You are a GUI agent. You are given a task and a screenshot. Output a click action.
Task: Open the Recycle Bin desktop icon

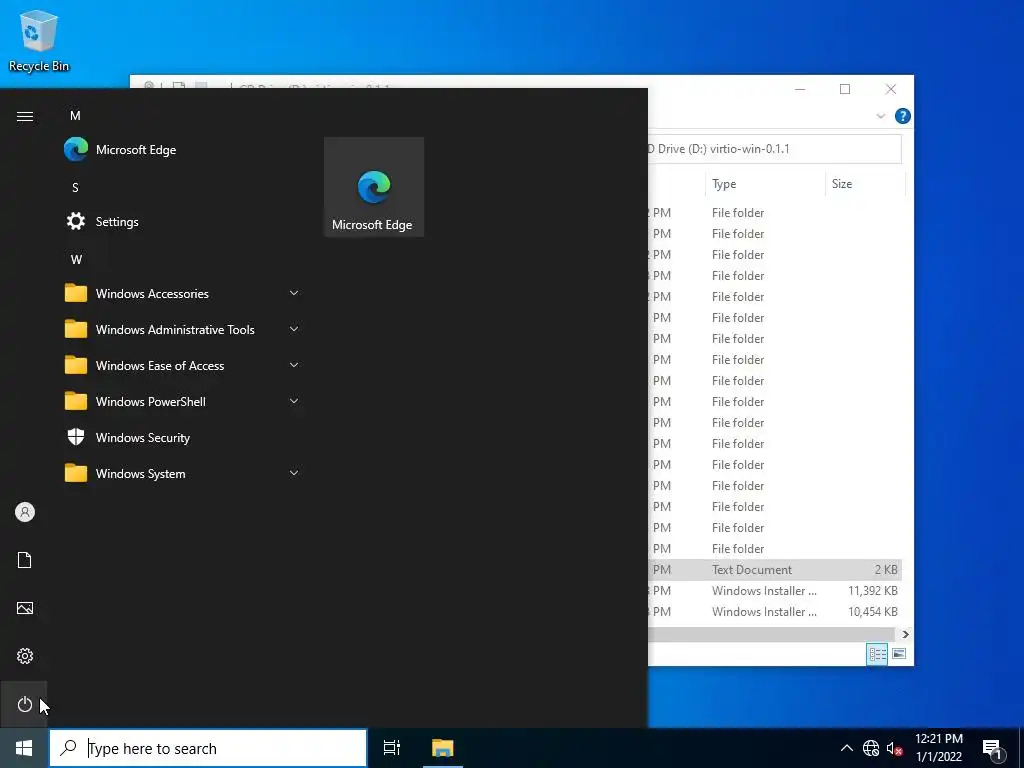[39, 40]
